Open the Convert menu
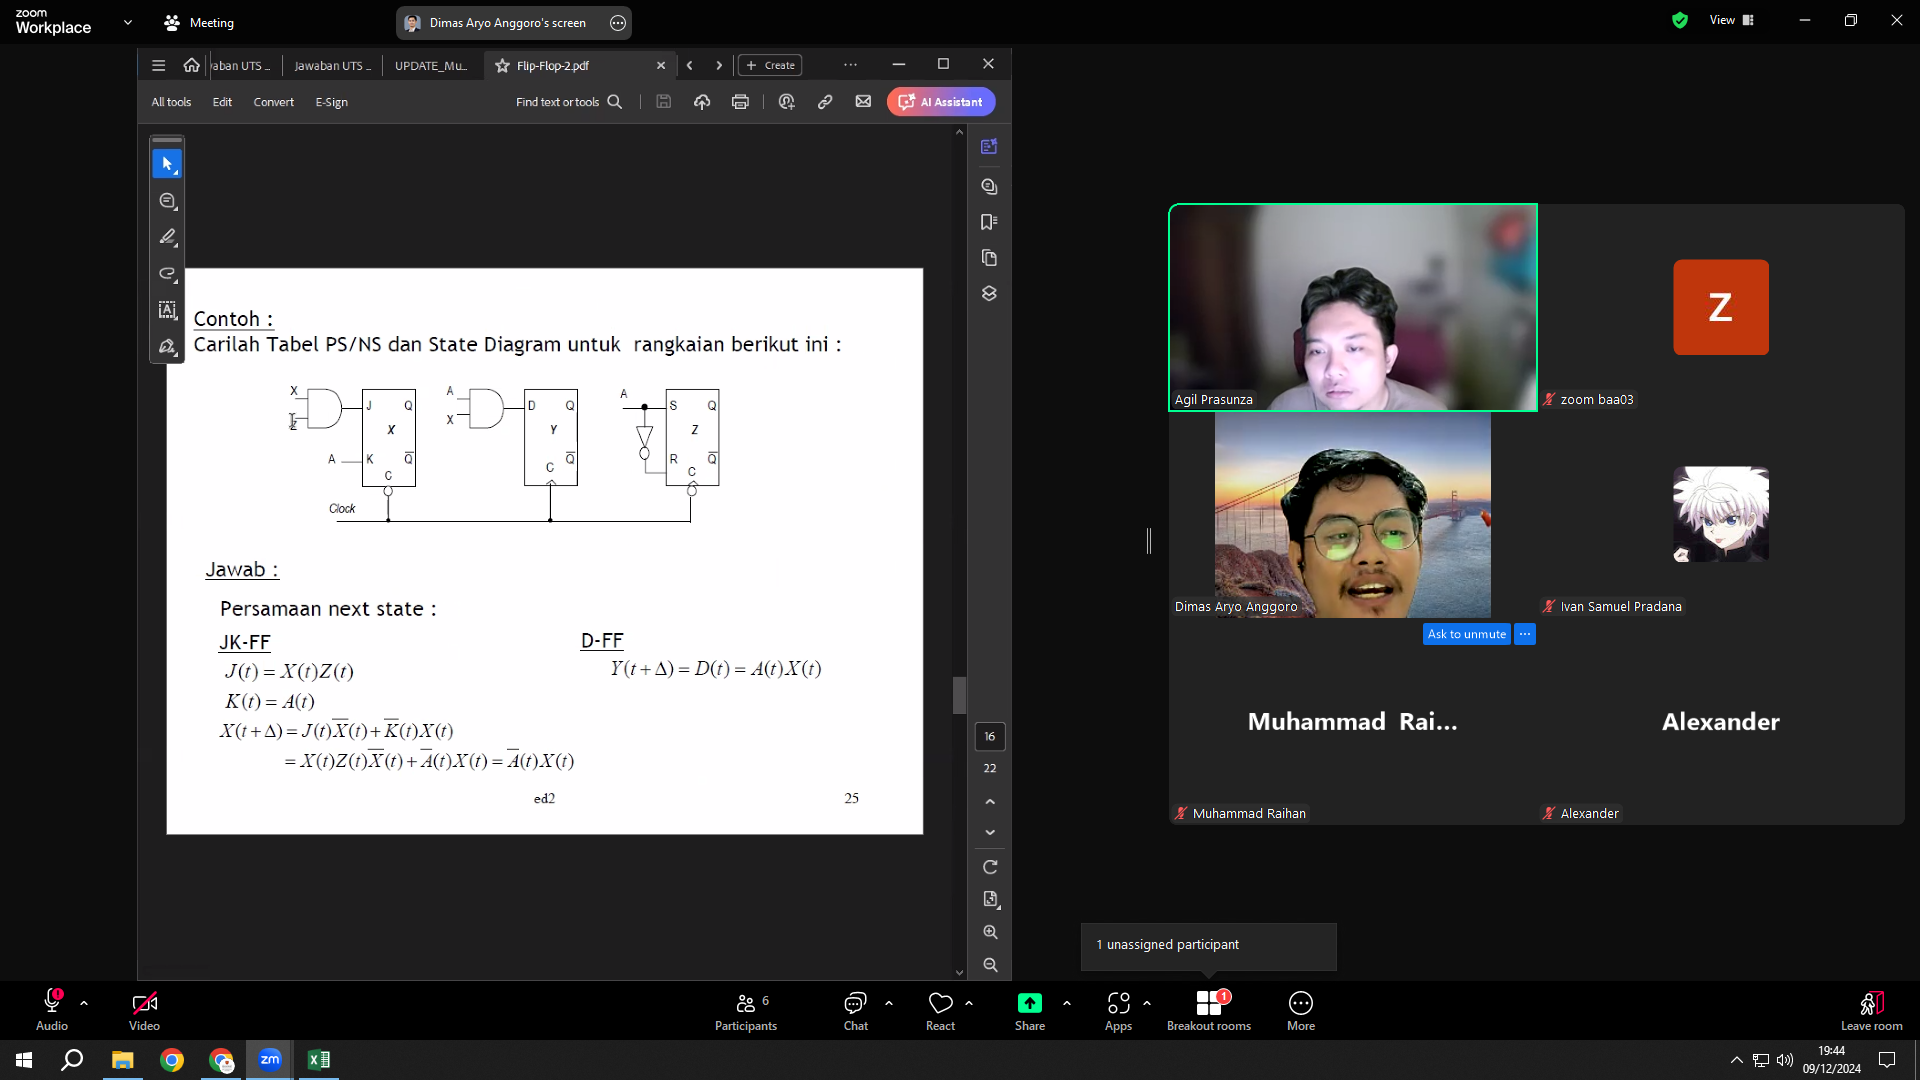 [274, 102]
